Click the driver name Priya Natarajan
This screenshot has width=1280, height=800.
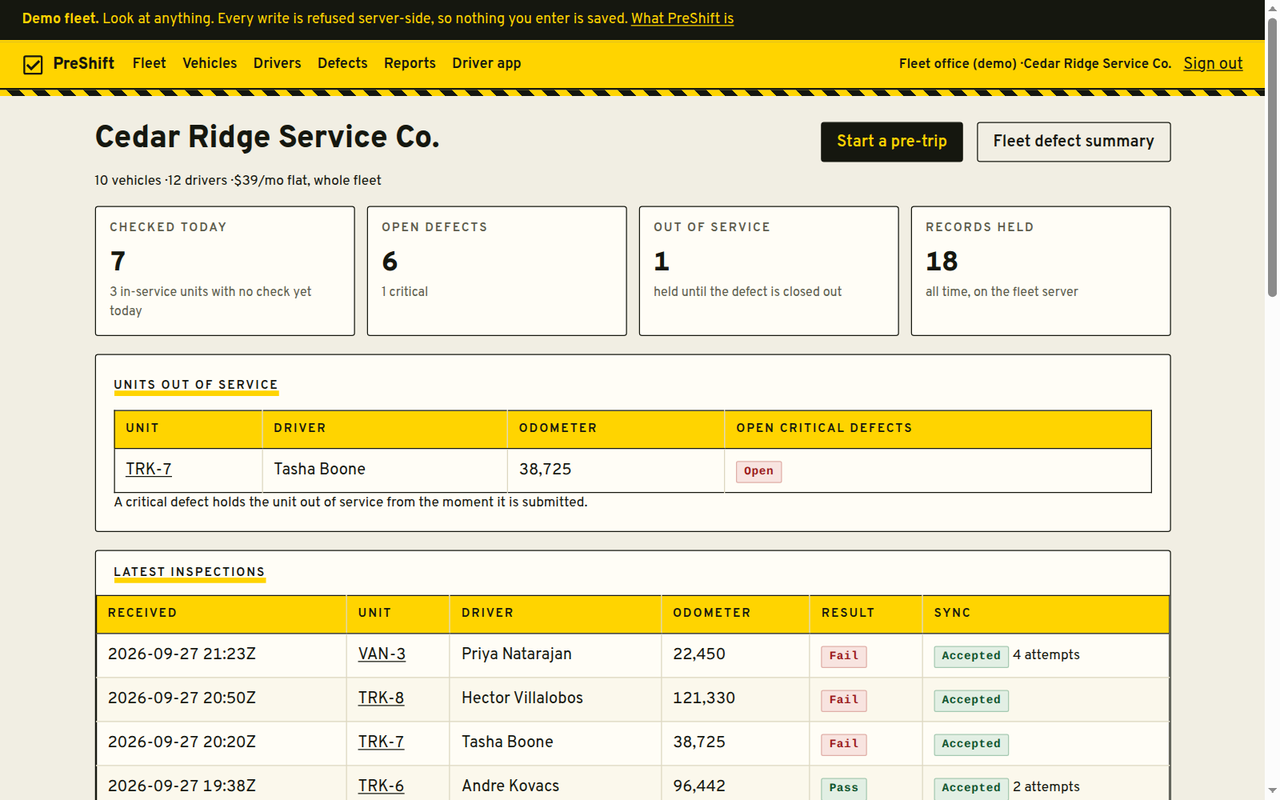pos(517,655)
